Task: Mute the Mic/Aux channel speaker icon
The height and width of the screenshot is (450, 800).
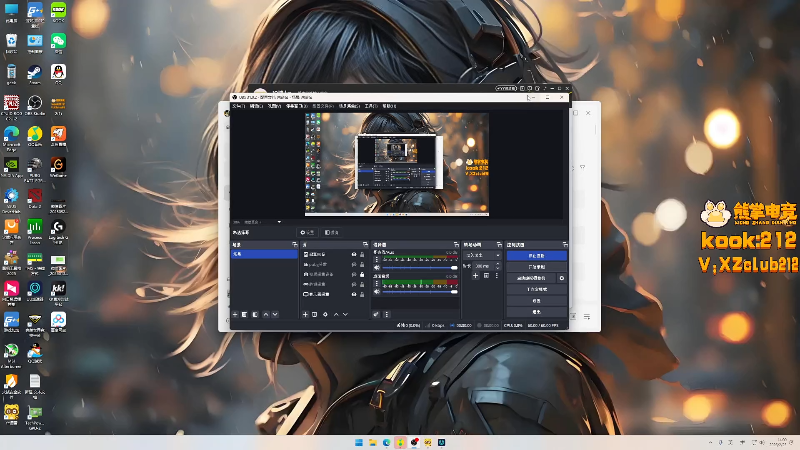Action: click(377, 268)
